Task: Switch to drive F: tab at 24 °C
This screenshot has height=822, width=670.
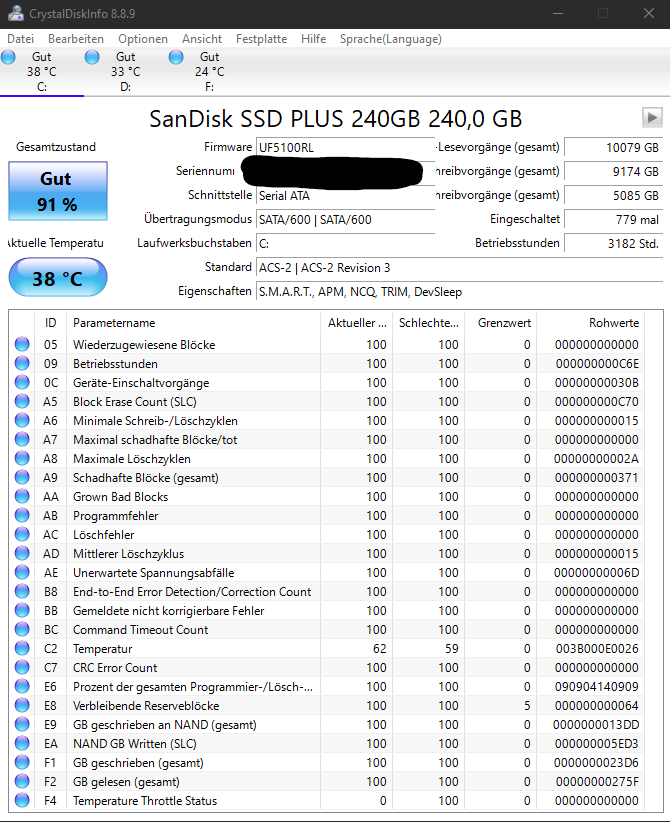Action: tap(210, 72)
